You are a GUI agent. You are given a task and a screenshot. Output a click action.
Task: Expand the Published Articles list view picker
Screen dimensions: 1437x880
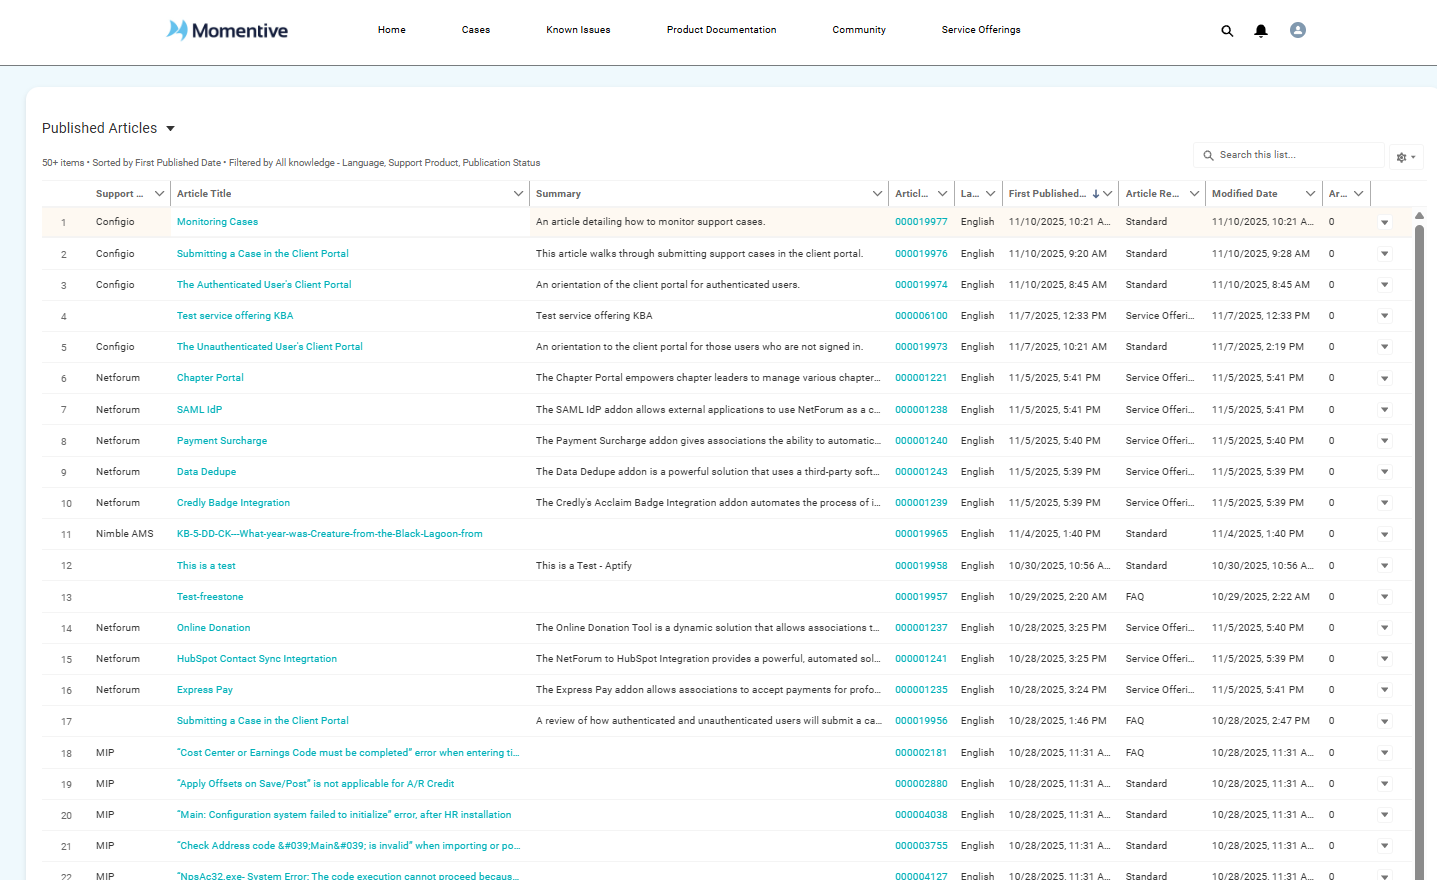click(170, 129)
